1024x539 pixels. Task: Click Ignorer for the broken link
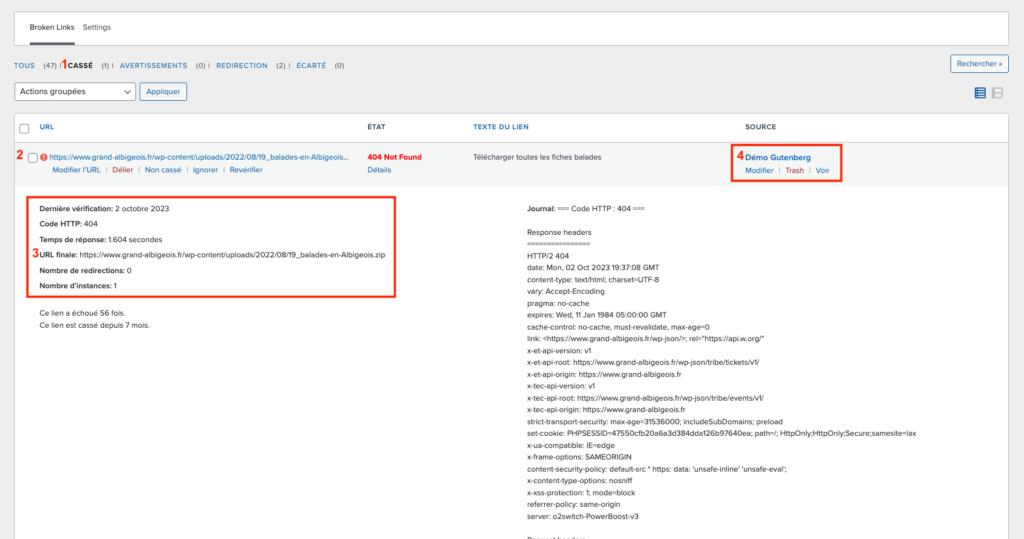(205, 170)
